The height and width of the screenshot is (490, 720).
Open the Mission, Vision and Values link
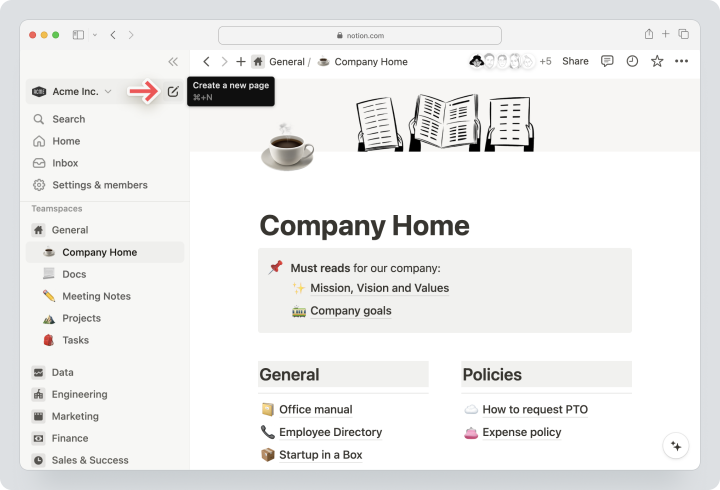[379, 288]
